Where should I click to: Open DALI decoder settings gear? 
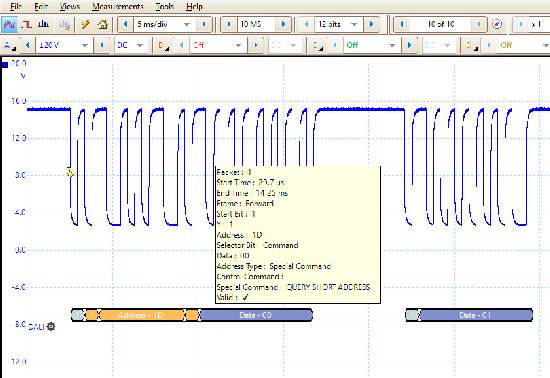click(51, 326)
